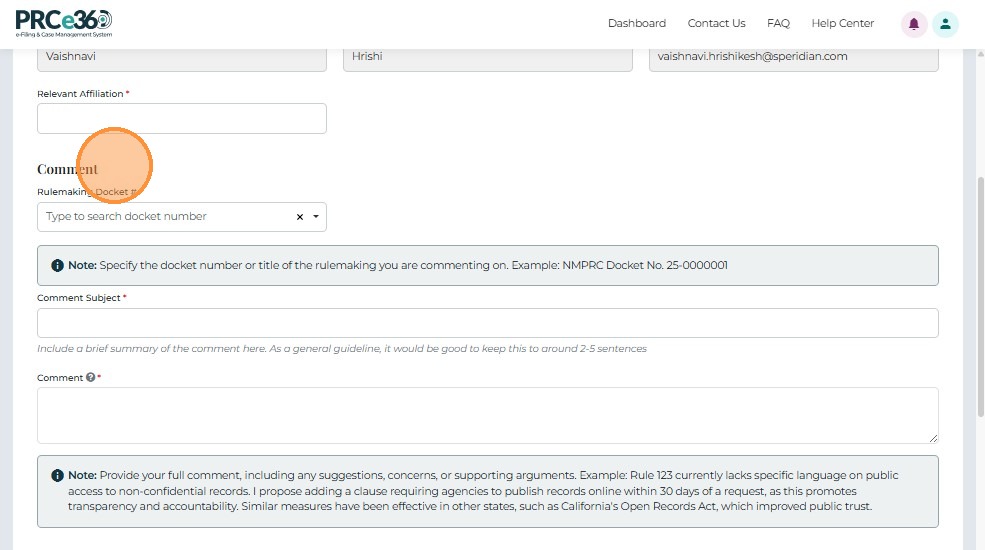985x550 pixels.
Task: Open the Dashboard menu item
Action: (x=636, y=23)
